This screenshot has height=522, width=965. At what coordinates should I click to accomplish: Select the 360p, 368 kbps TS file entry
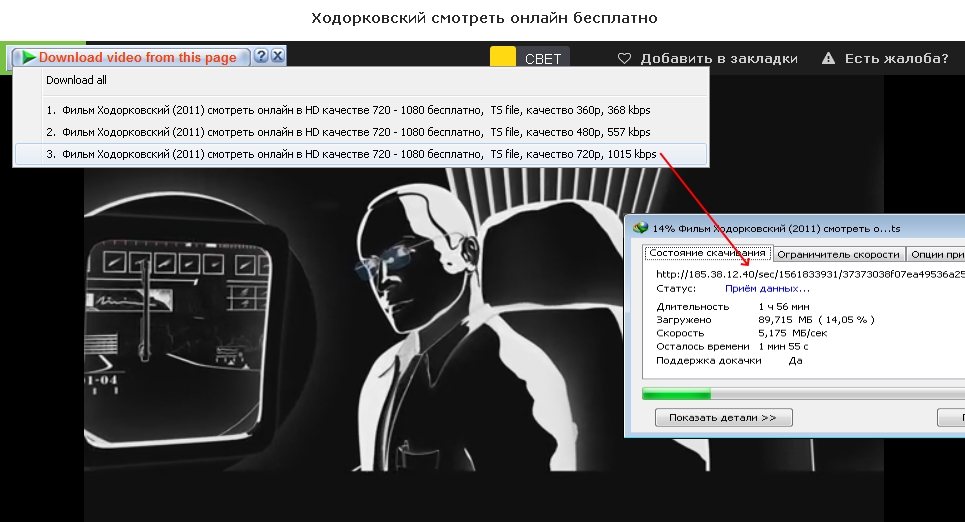tap(361, 110)
